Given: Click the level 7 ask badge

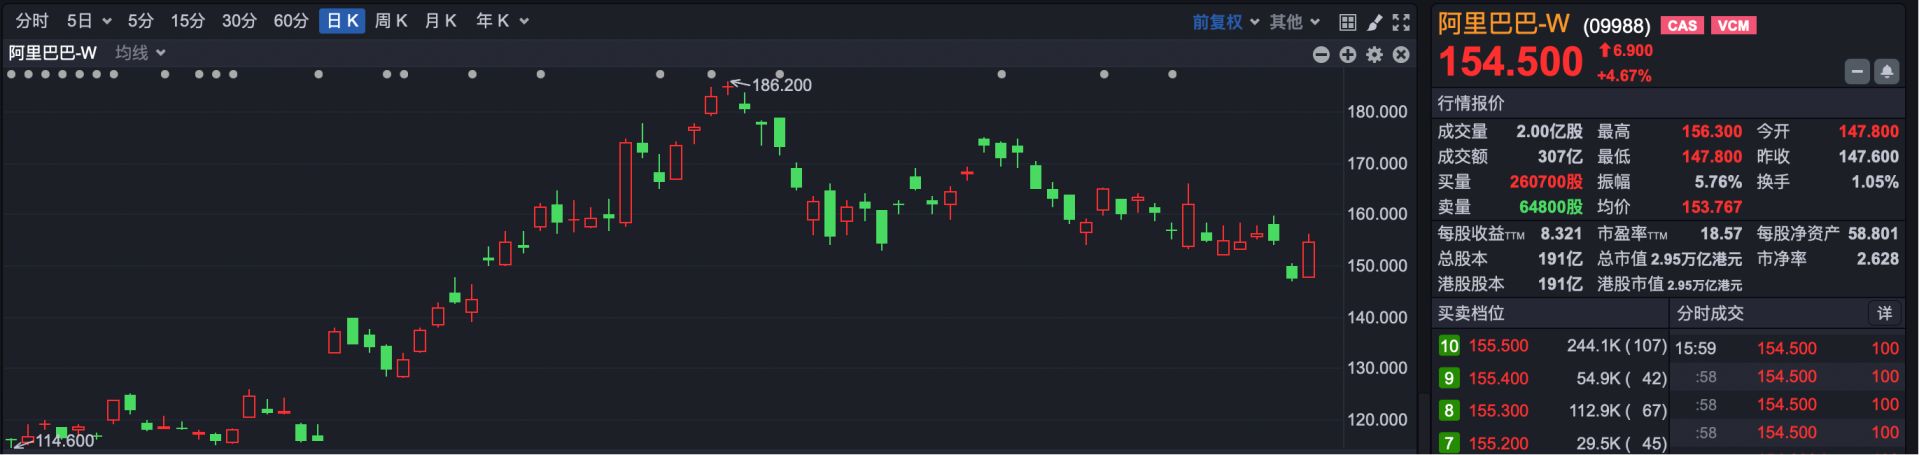Looking at the screenshot, I should coord(1449,442).
